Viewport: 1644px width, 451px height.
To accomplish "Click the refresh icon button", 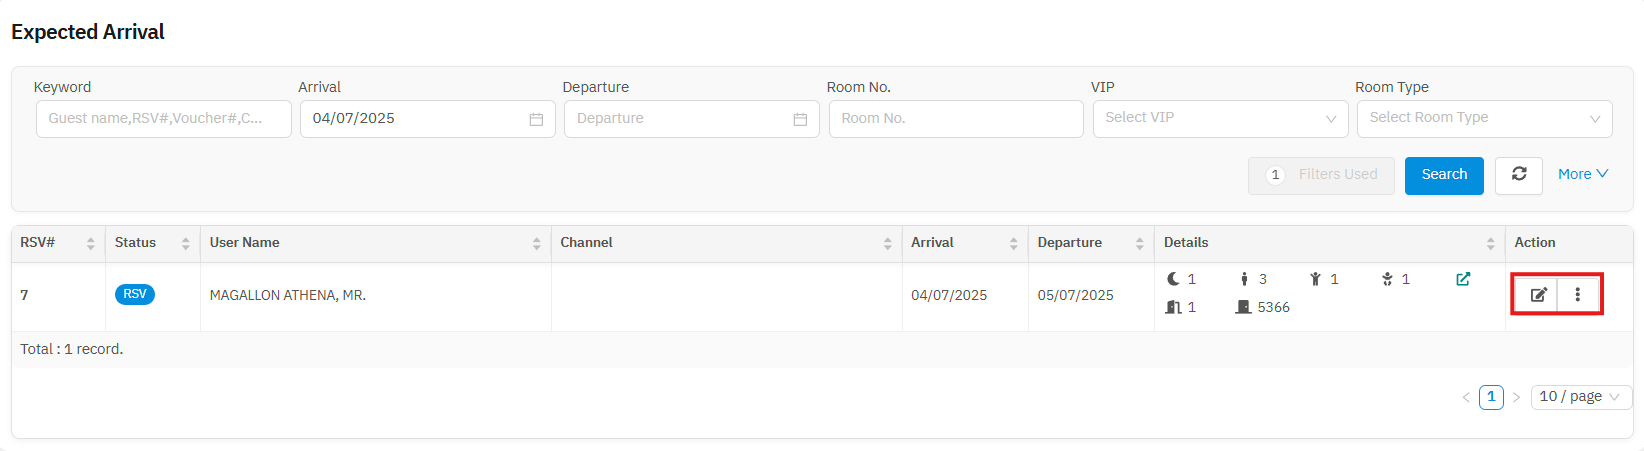I will (x=1519, y=175).
